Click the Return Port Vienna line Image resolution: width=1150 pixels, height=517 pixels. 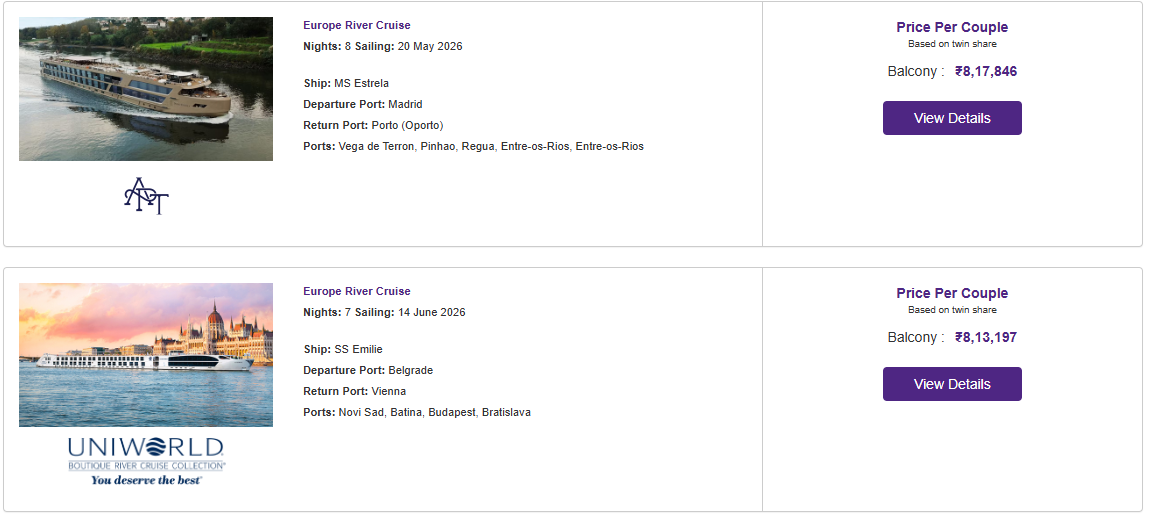tap(354, 392)
